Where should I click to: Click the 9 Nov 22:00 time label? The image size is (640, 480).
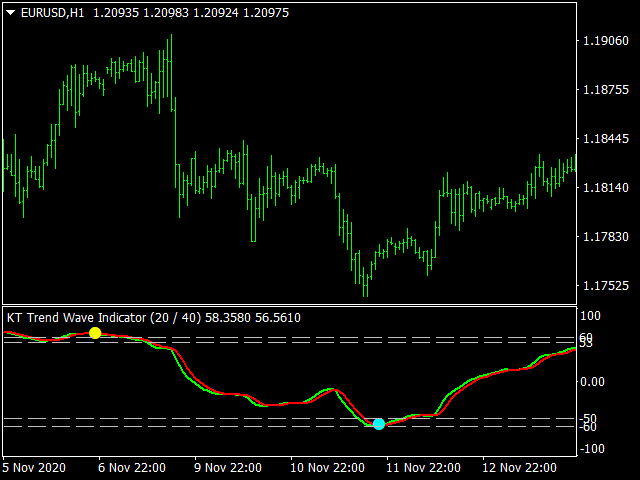pos(228,467)
